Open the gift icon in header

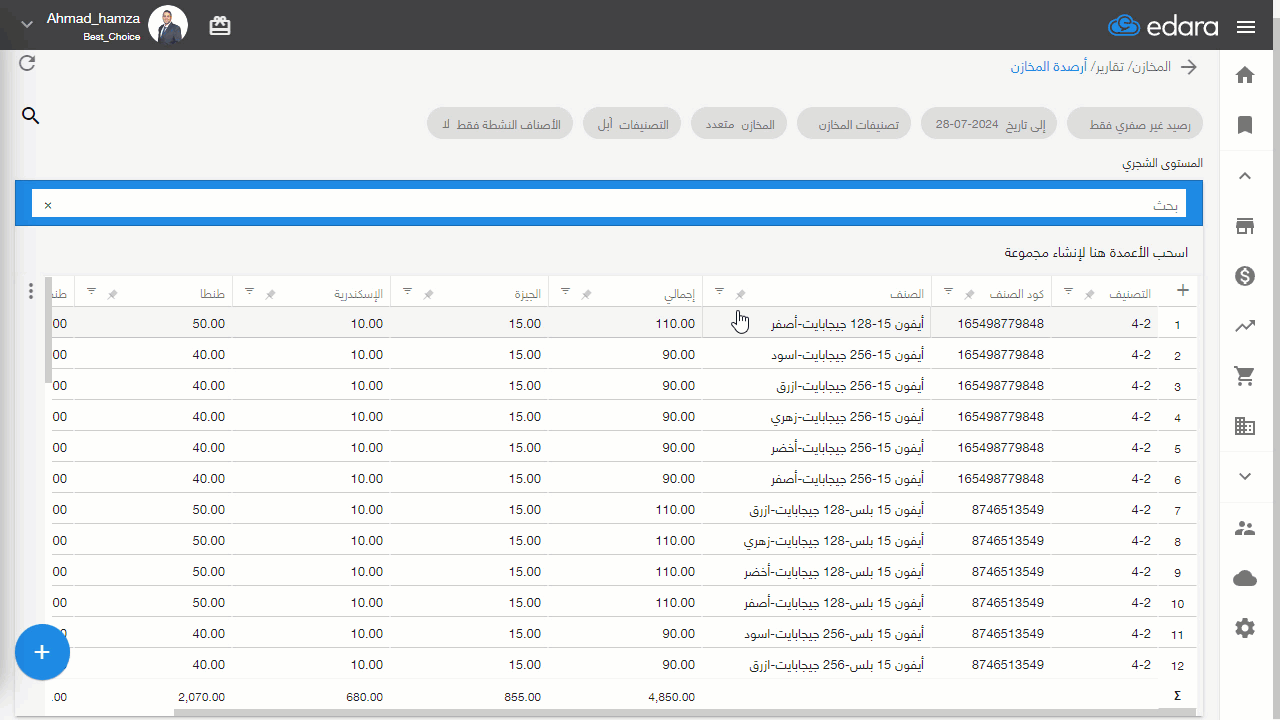(x=220, y=27)
